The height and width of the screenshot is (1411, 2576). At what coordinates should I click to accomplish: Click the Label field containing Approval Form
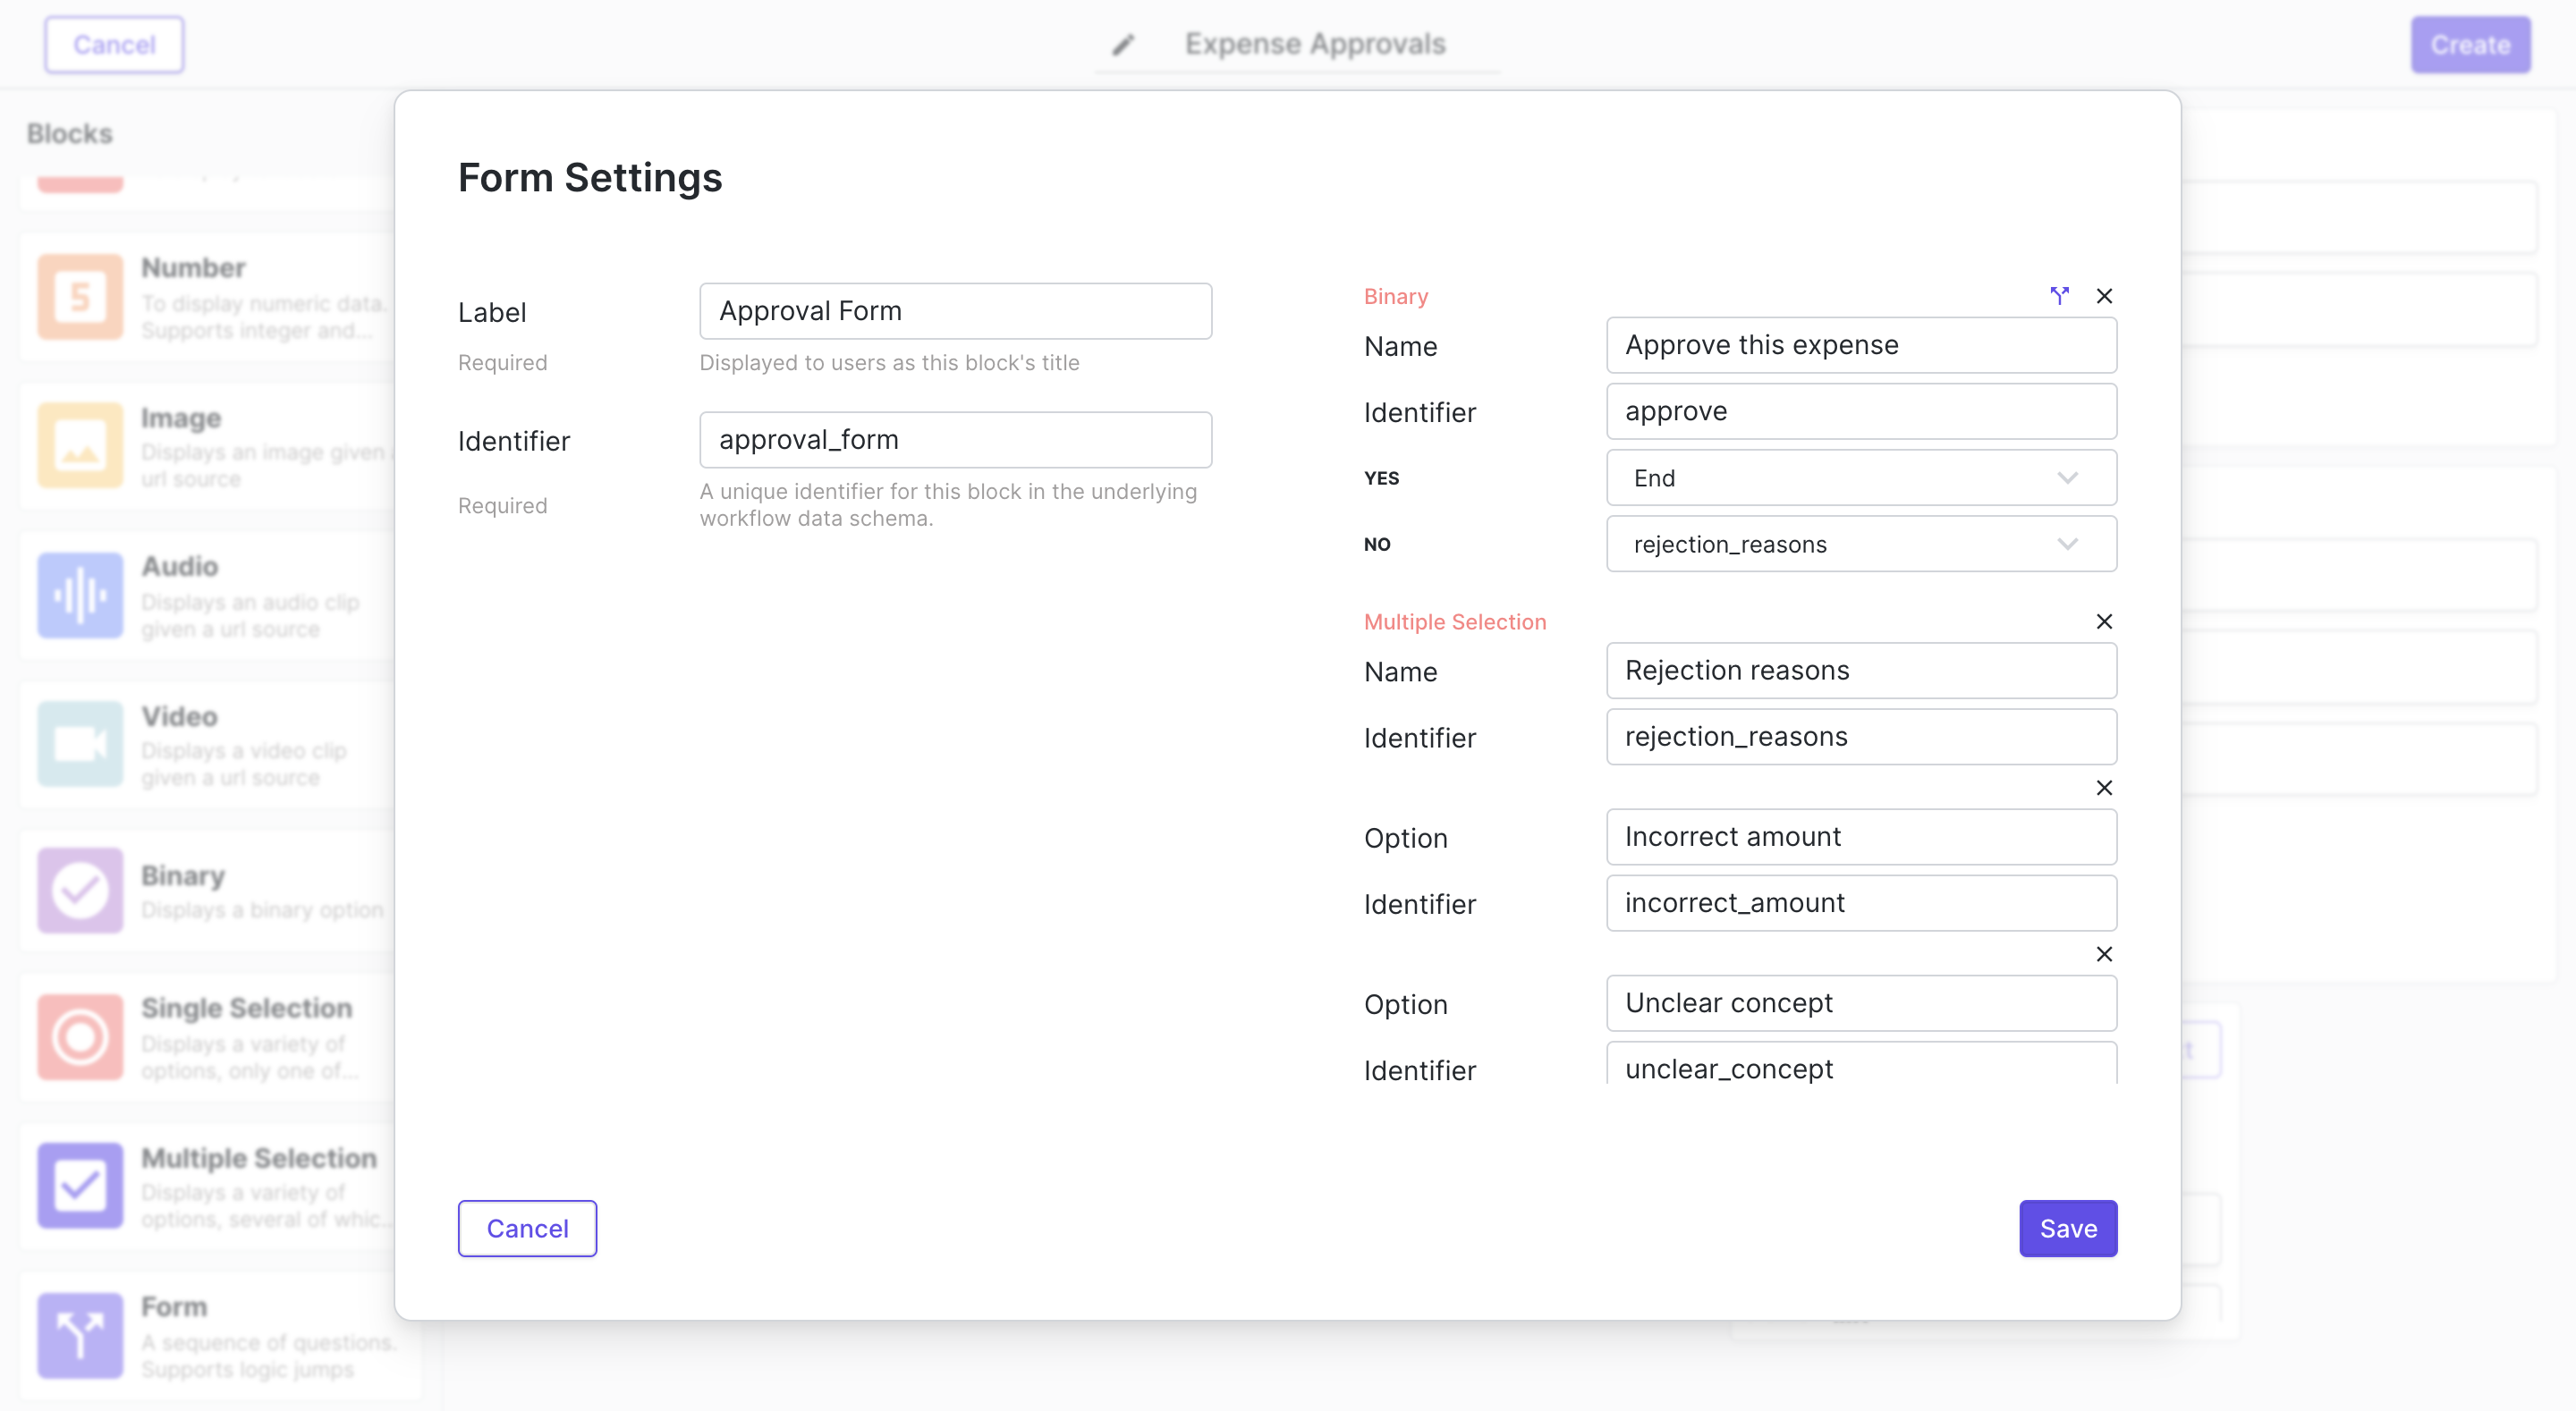(955, 311)
